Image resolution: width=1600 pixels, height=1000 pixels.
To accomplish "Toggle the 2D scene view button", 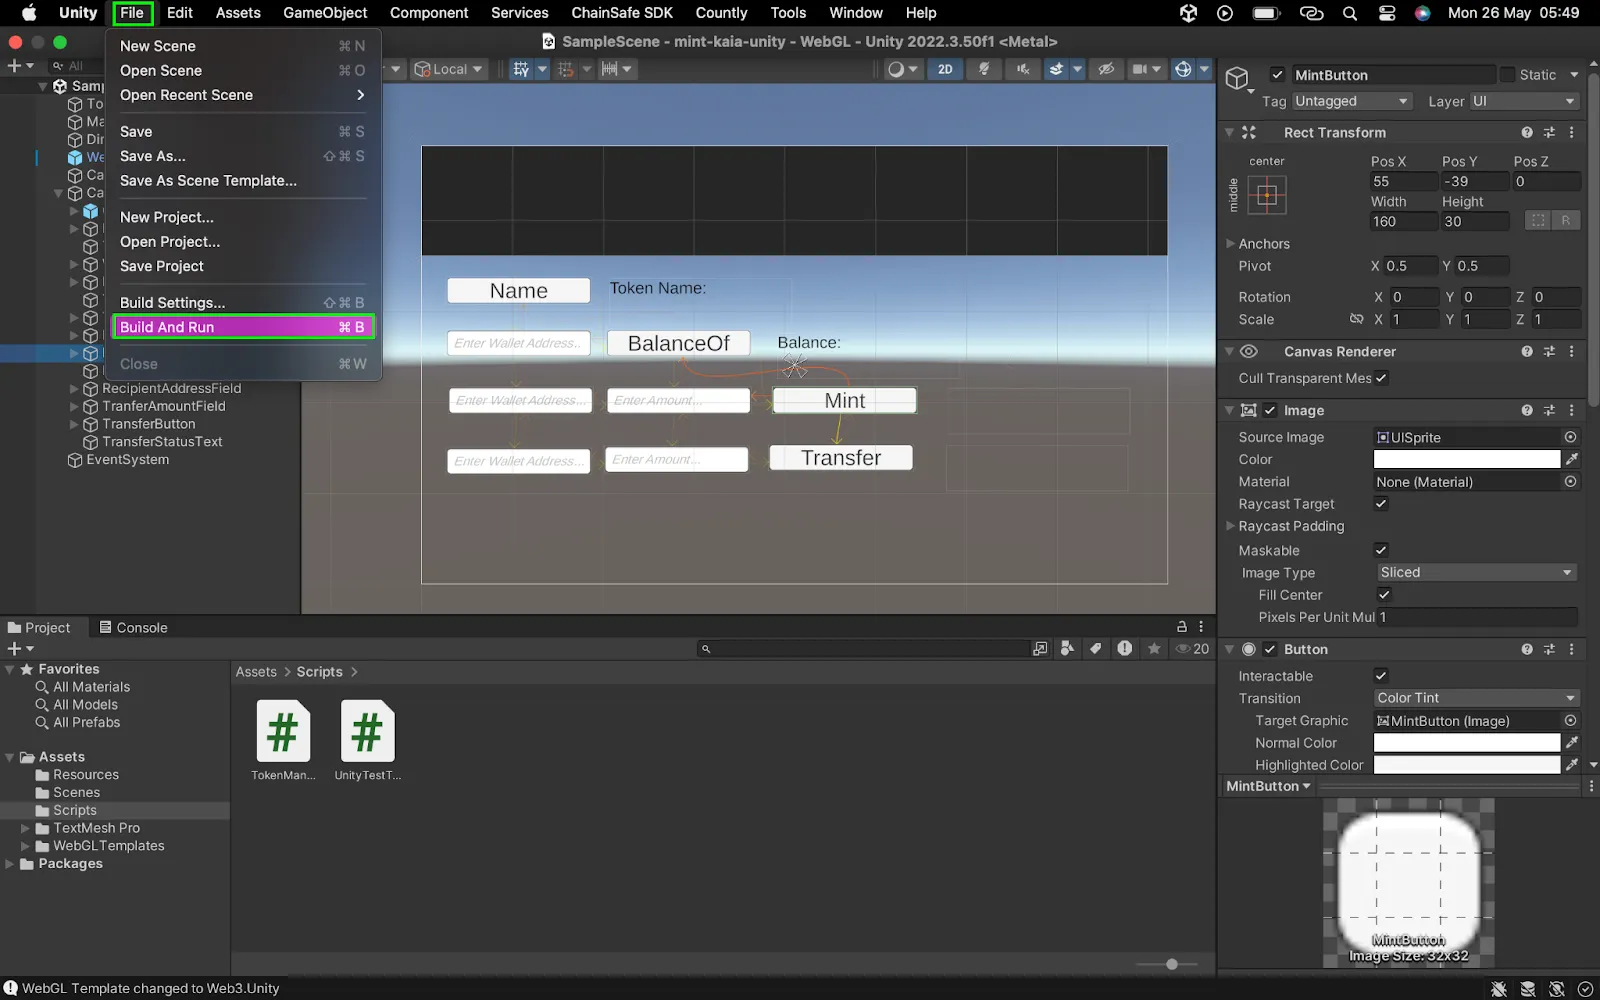I will (945, 69).
